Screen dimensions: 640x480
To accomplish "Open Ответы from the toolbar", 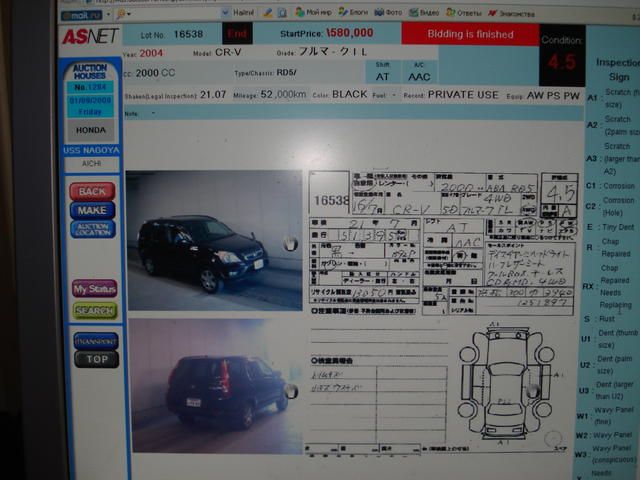I will [463, 13].
